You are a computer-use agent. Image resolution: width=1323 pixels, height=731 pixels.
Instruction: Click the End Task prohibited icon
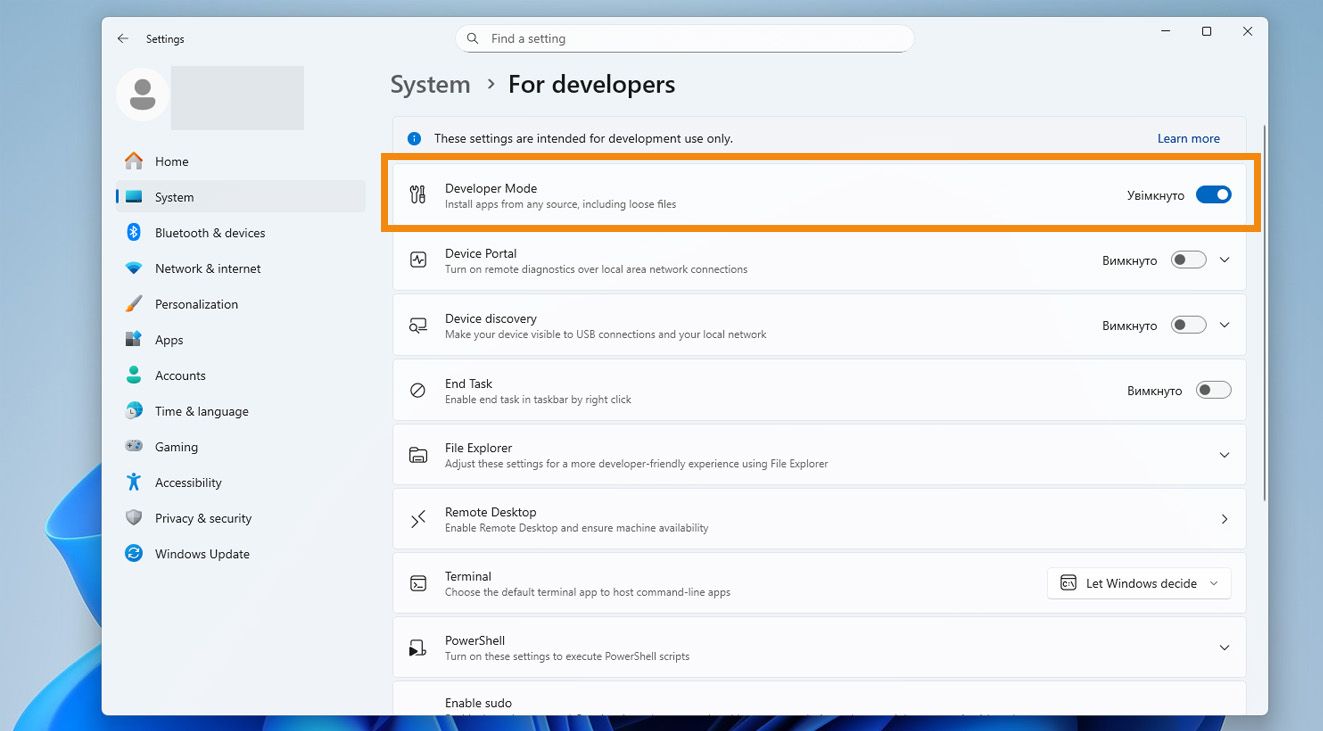click(418, 390)
